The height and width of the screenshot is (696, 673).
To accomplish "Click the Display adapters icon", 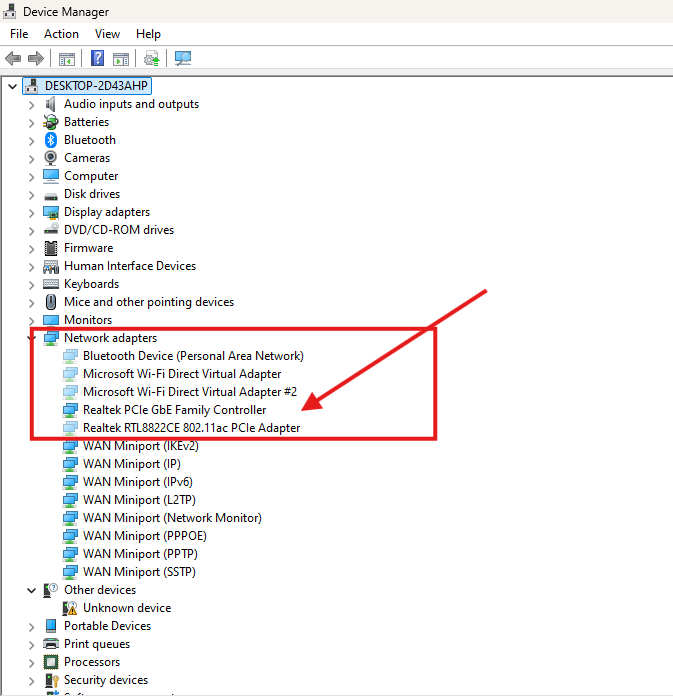I will tap(51, 212).
